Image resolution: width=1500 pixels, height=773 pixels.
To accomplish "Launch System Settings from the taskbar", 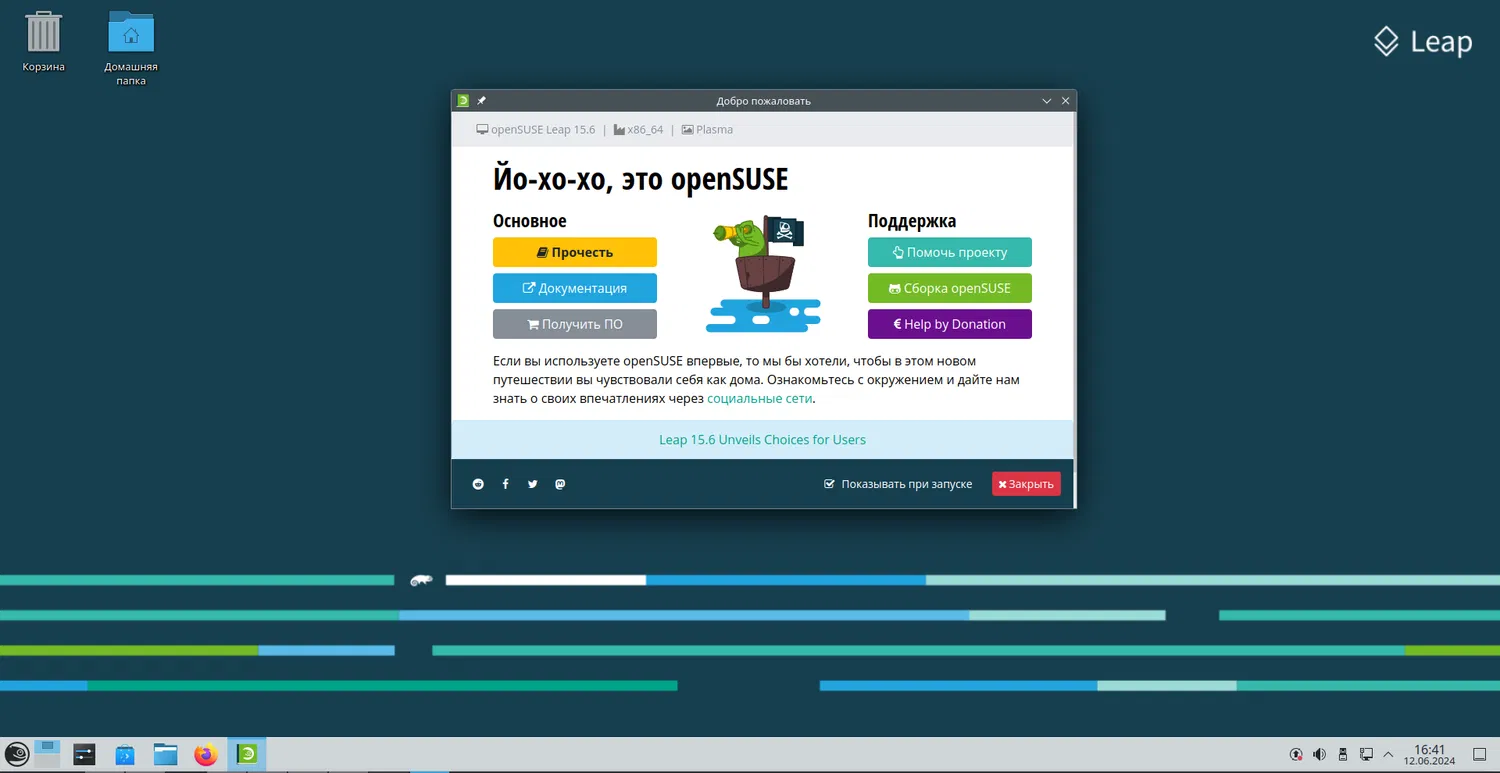I will pos(84,754).
